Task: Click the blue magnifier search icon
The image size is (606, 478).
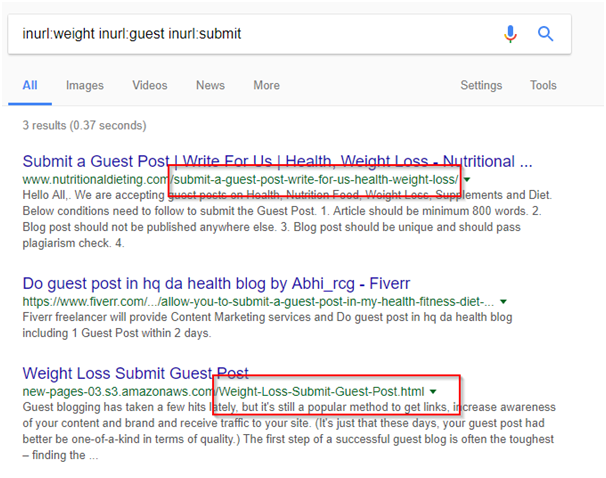Action: click(x=545, y=34)
